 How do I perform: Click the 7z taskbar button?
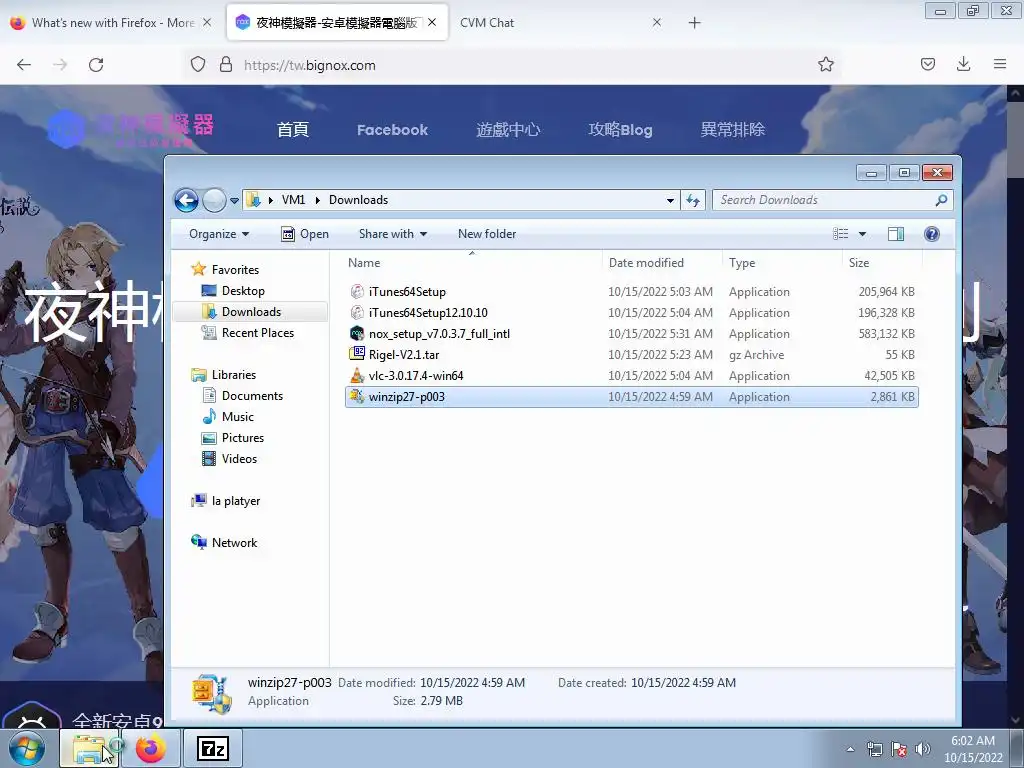coord(213,748)
